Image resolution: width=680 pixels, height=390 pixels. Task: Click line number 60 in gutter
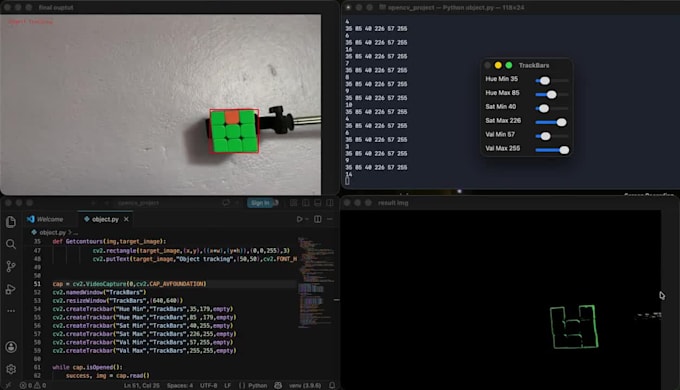coord(37,359)
